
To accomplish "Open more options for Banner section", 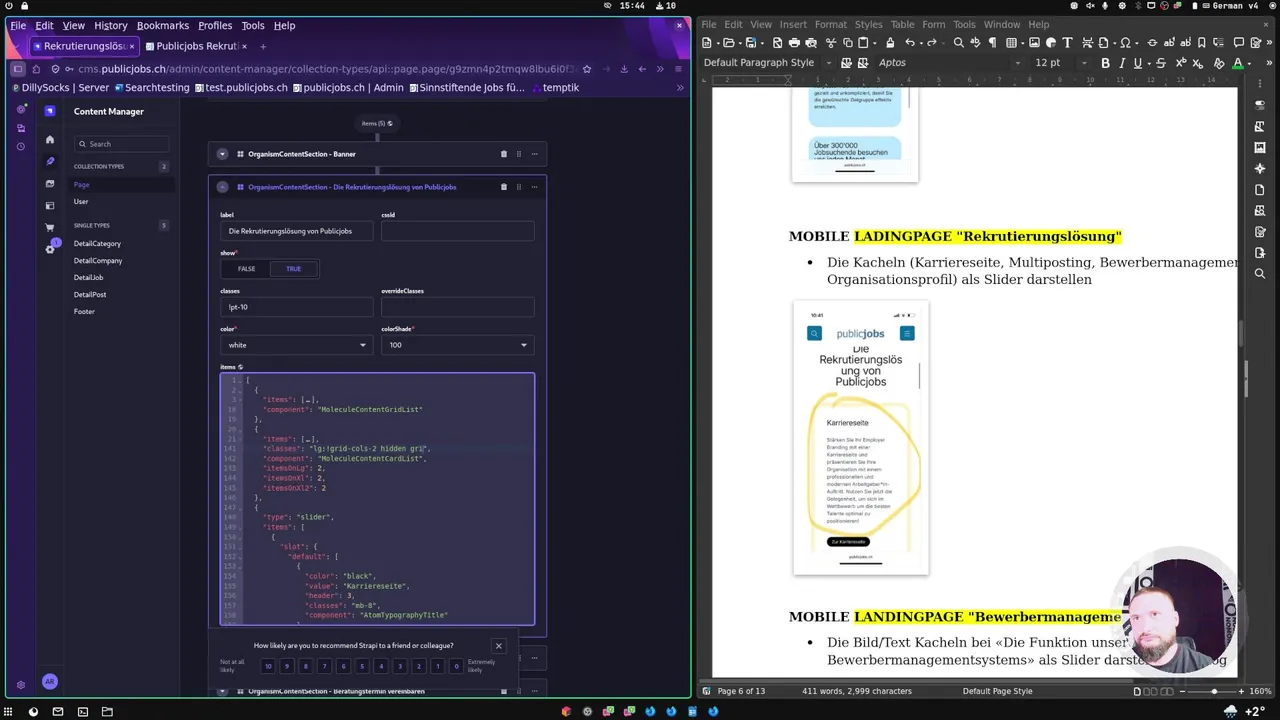I will [534, 154].
